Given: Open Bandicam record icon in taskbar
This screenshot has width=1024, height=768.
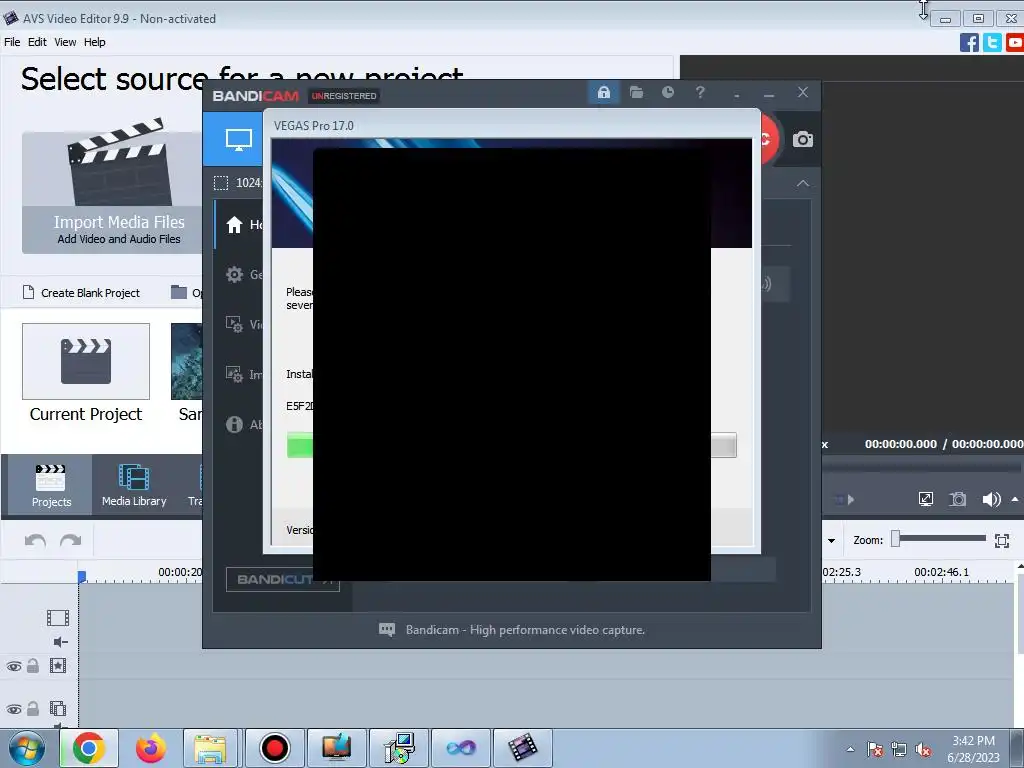Looking at the screenshot, I should tap(274, 748).
